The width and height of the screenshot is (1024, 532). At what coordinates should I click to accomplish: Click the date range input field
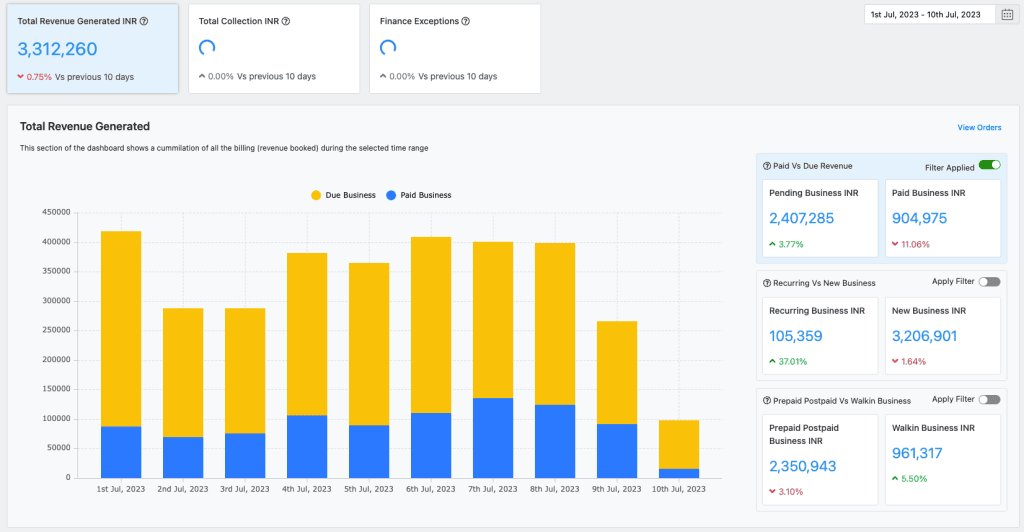point(929,14)
